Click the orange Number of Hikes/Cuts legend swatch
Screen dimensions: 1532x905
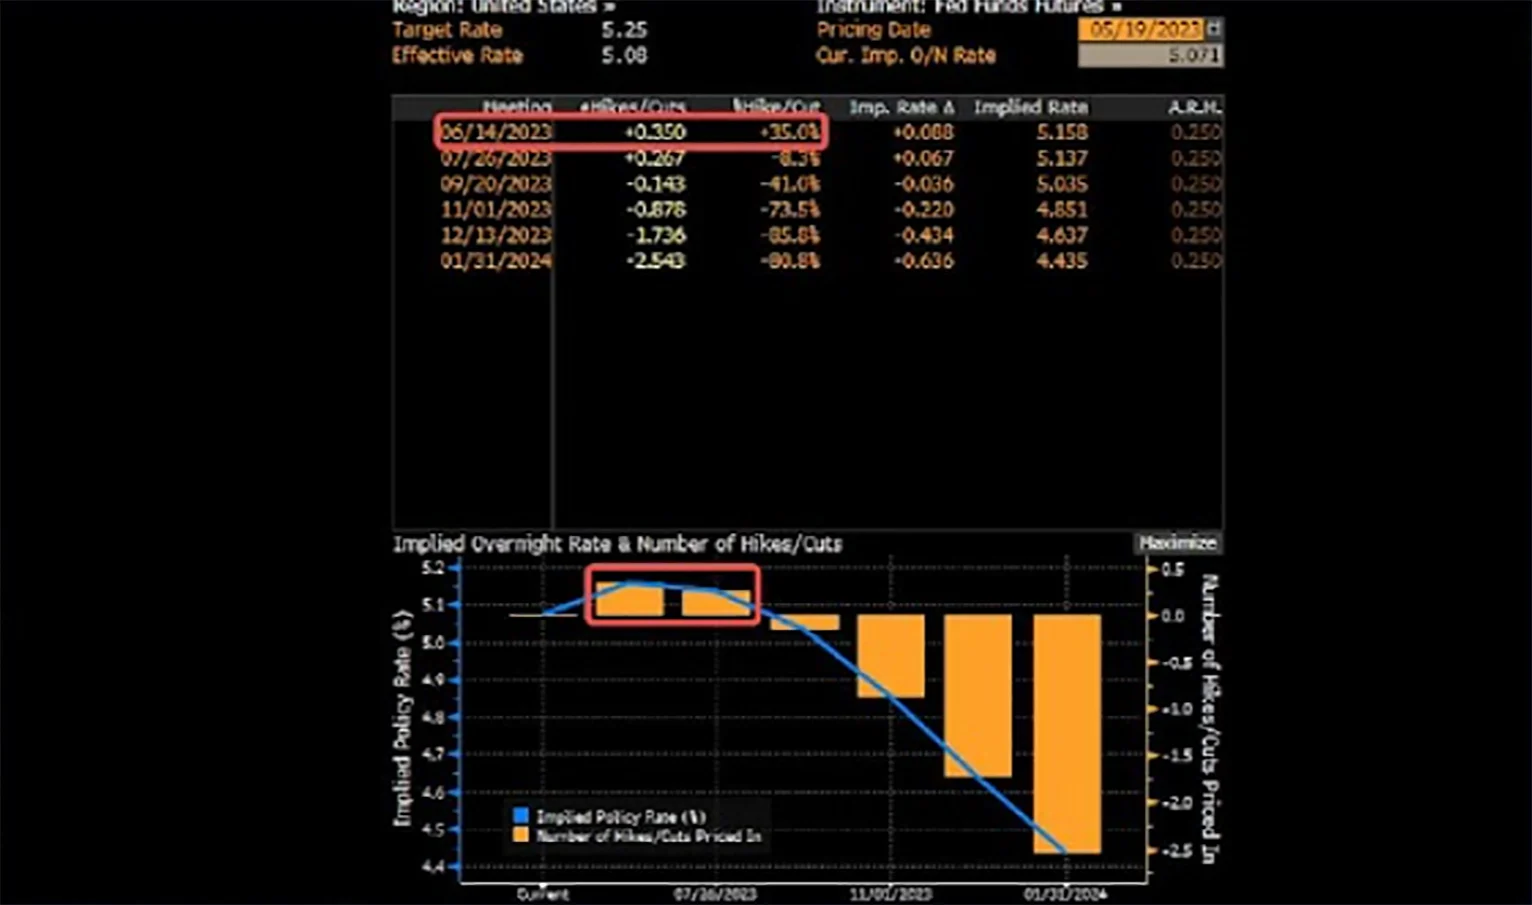pos(520,835)
